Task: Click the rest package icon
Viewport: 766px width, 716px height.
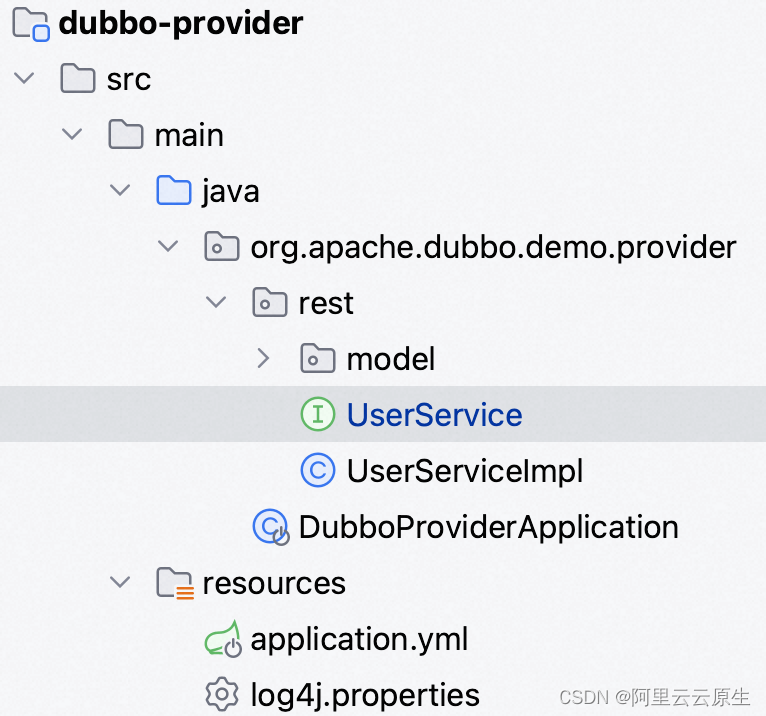Action: pos(269,303)
